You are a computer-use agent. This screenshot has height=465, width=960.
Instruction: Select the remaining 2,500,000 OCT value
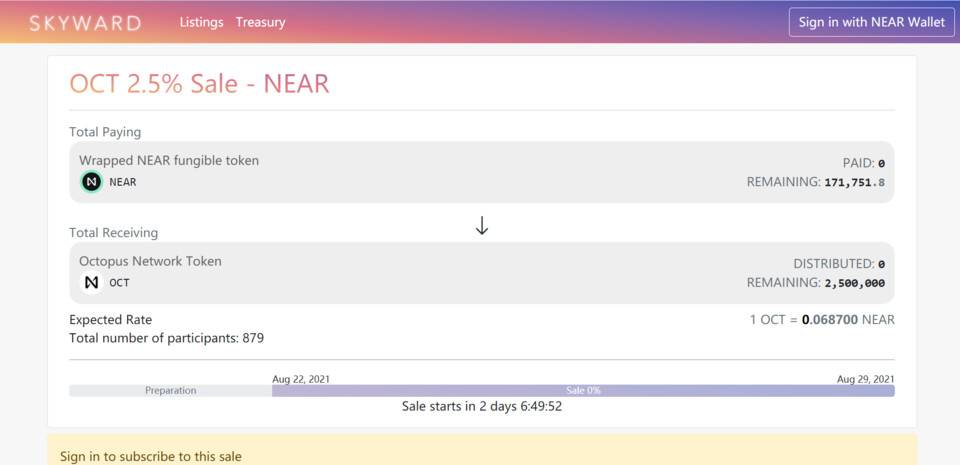pyautogui.click(x=855, y=283)
